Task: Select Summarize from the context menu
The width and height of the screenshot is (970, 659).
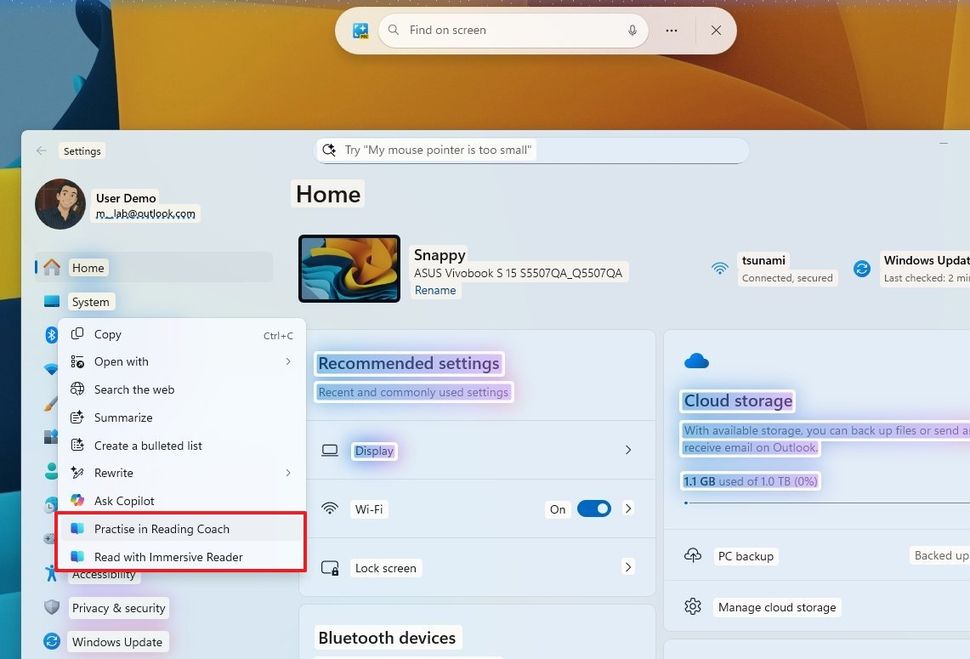Action: pos(123,418)
